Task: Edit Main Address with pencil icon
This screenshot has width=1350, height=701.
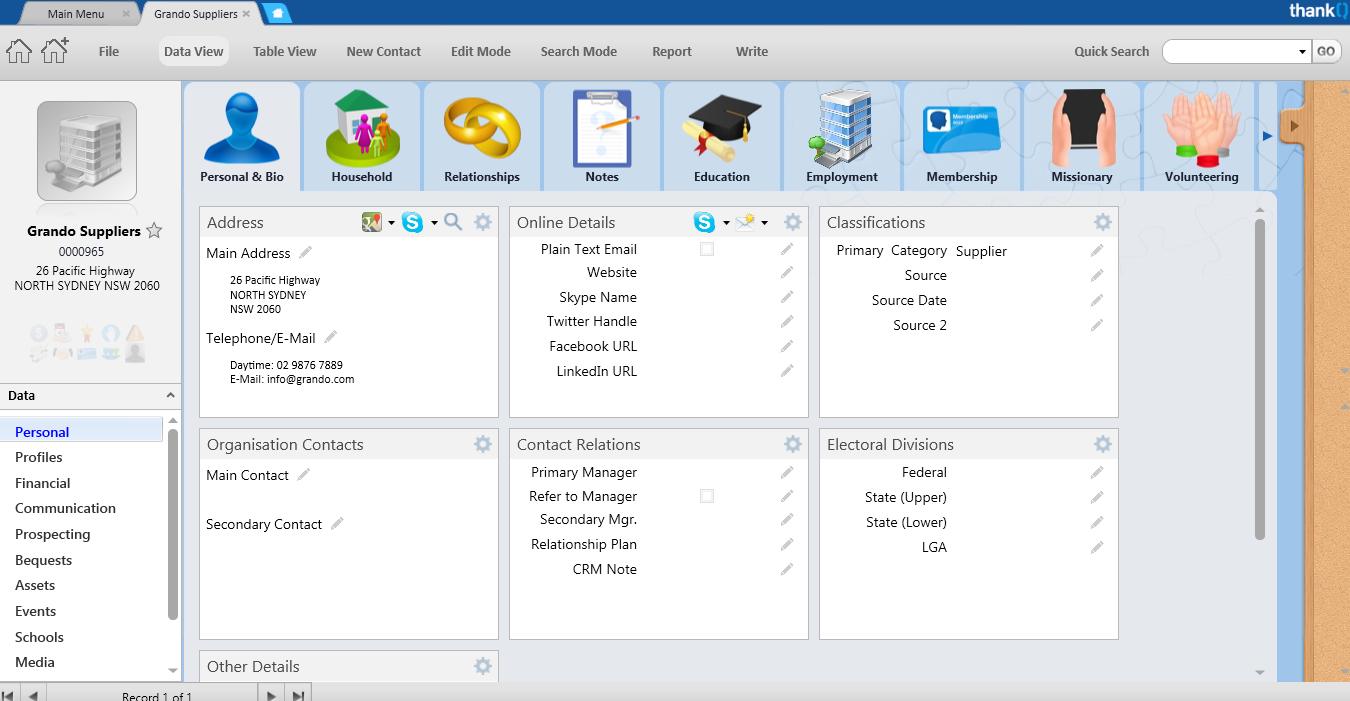Action: point(305,252)
